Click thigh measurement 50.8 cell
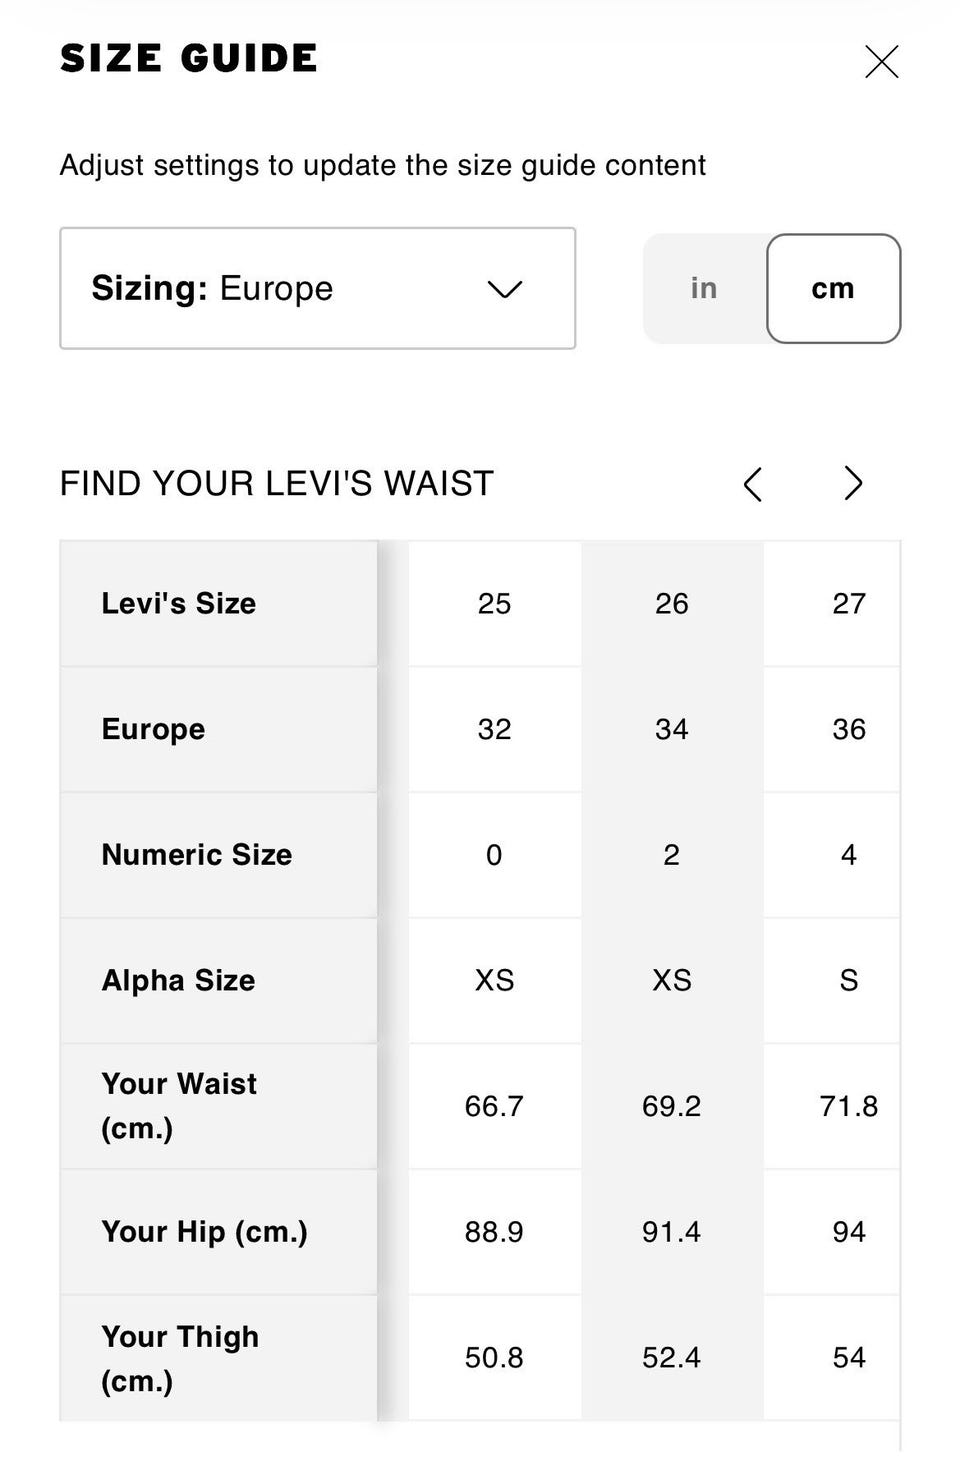 click(494, 1357)
